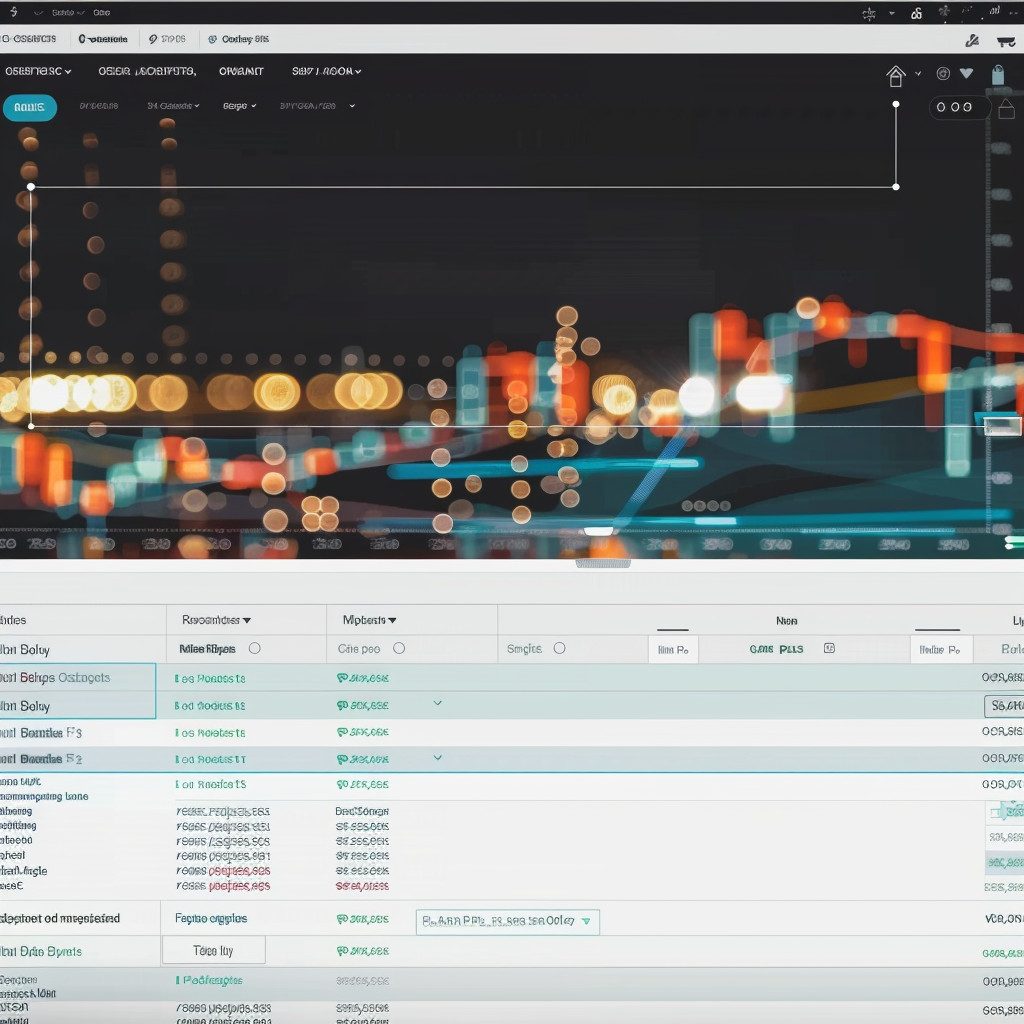The width and height of the screenshot is (1024, 1024).
Task: Open the fourth dark header menu with a chevron
Action: 326,71
